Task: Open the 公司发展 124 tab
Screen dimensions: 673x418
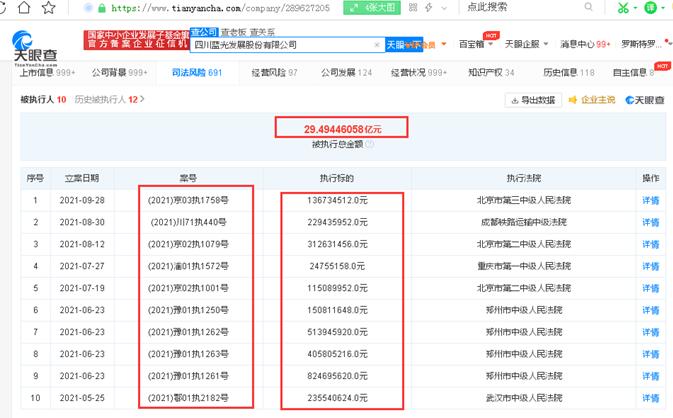Action: (346, 73)
